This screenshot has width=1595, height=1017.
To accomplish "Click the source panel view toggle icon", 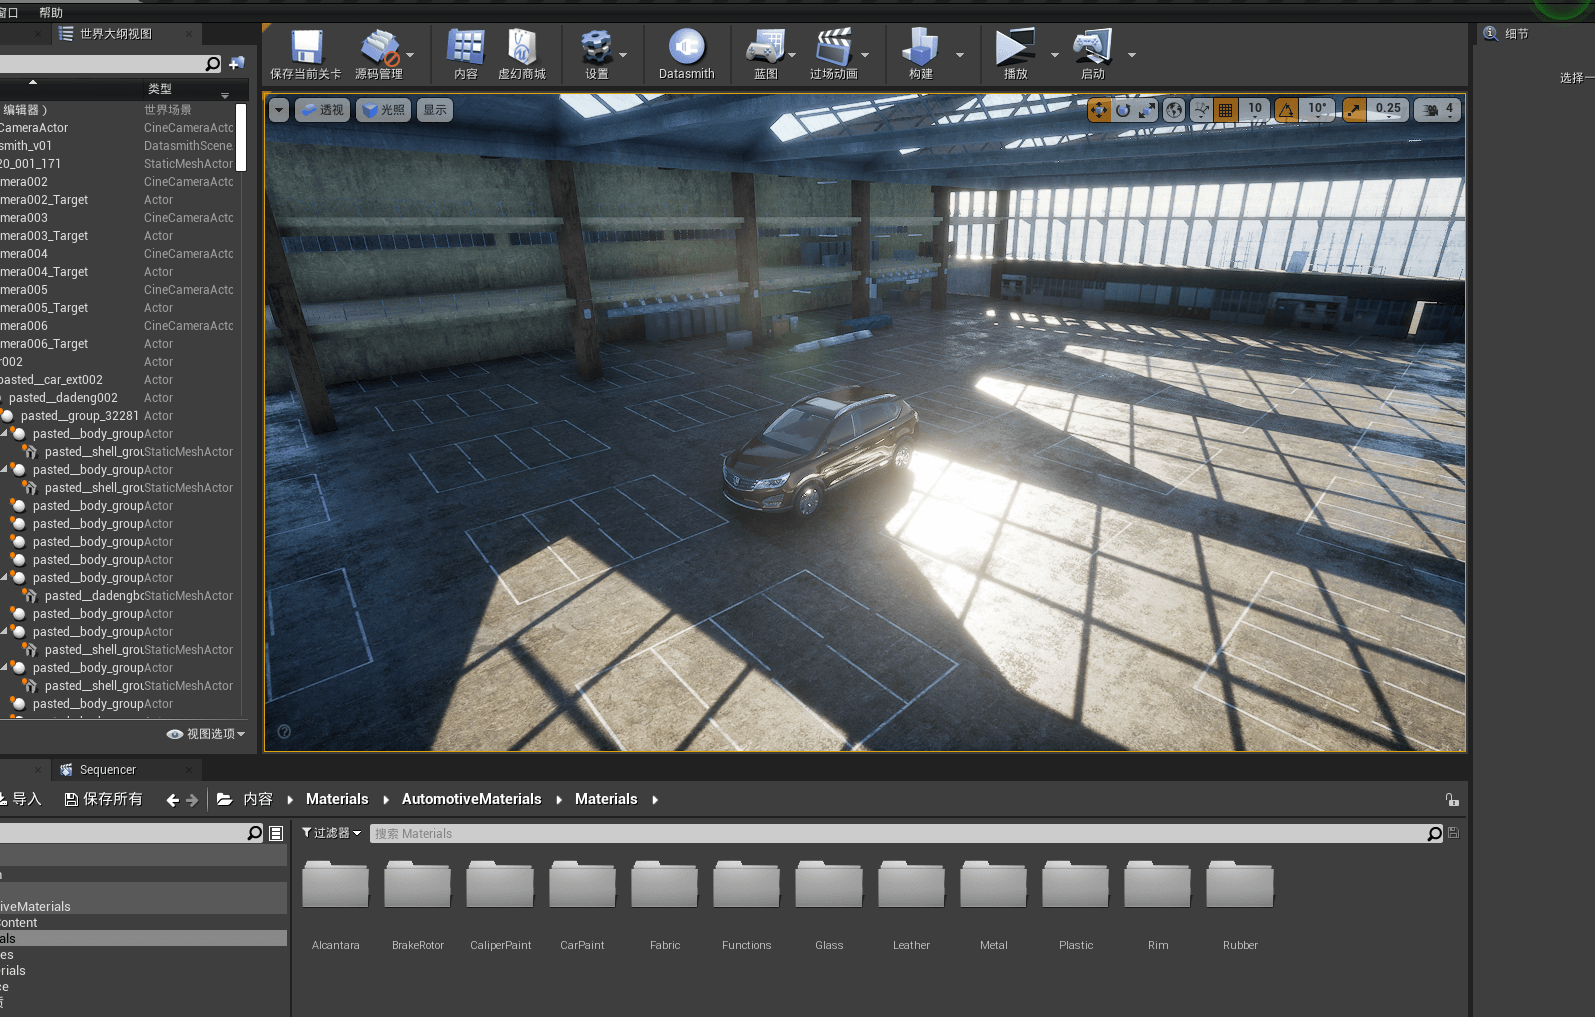I will pyautogui.click(x=277, y=833).
